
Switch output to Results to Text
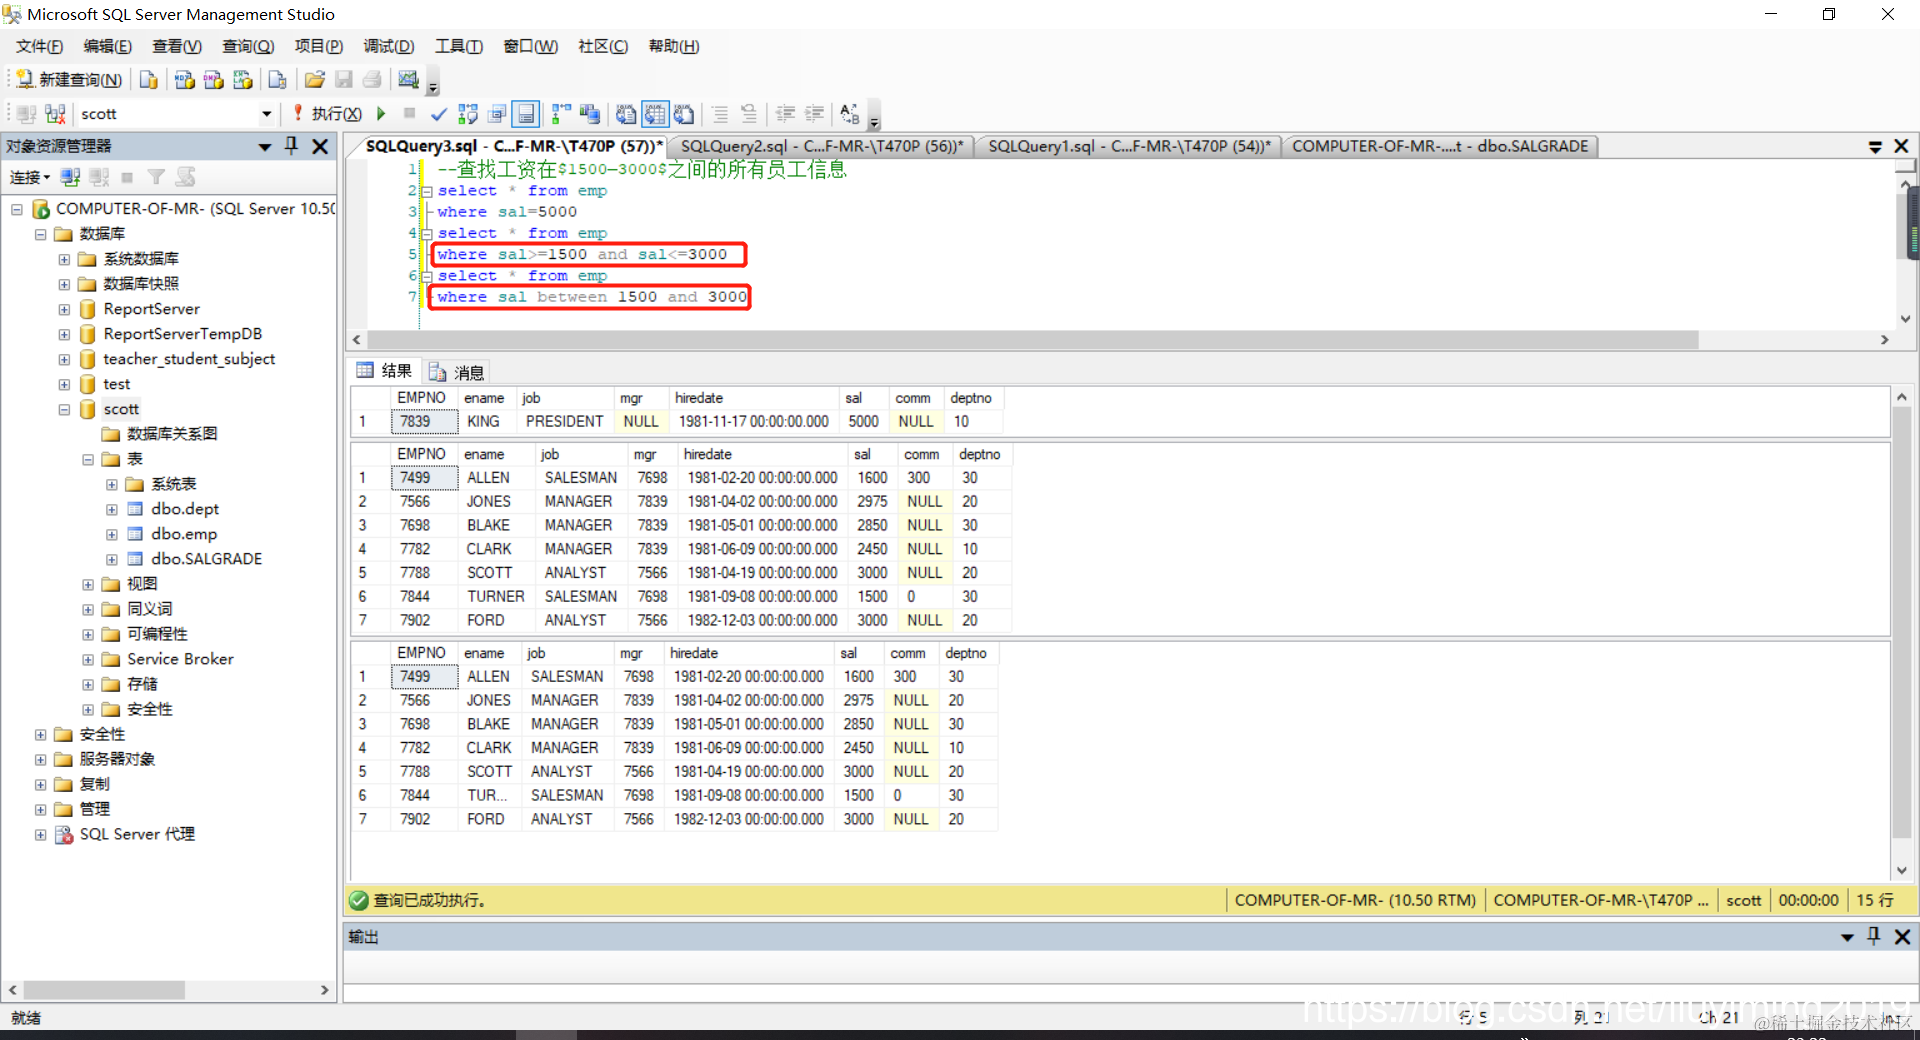[626, 114]
